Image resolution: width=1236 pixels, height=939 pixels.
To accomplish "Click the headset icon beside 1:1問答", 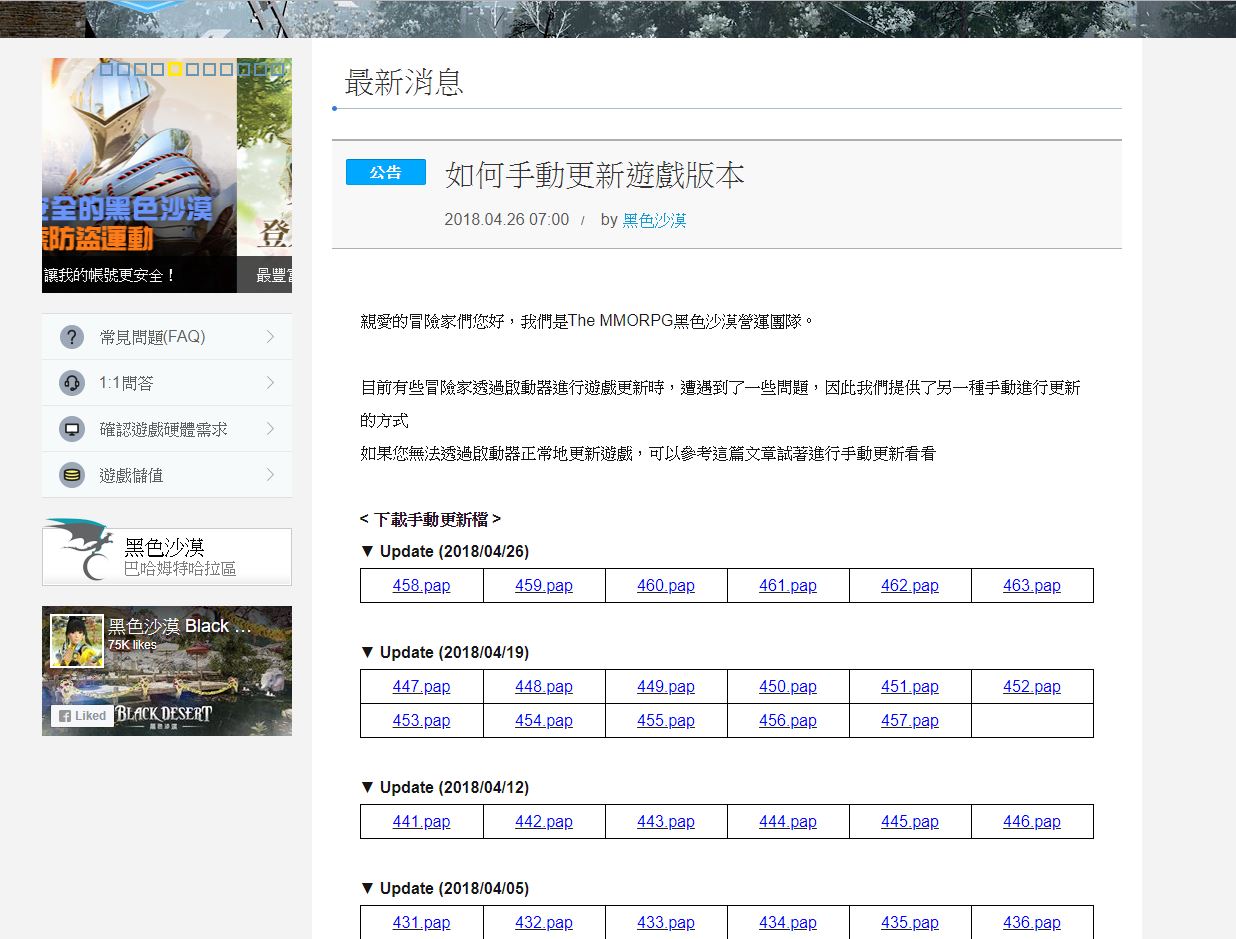I will click(72, 383).
